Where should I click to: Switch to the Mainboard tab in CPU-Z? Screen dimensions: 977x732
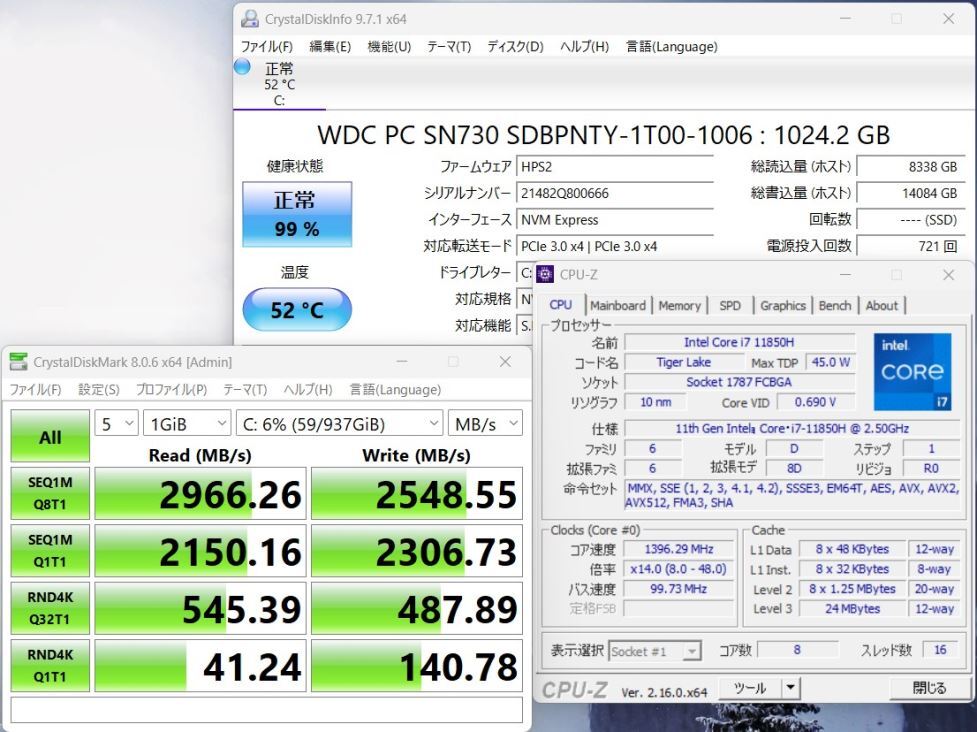pos(617,306)
